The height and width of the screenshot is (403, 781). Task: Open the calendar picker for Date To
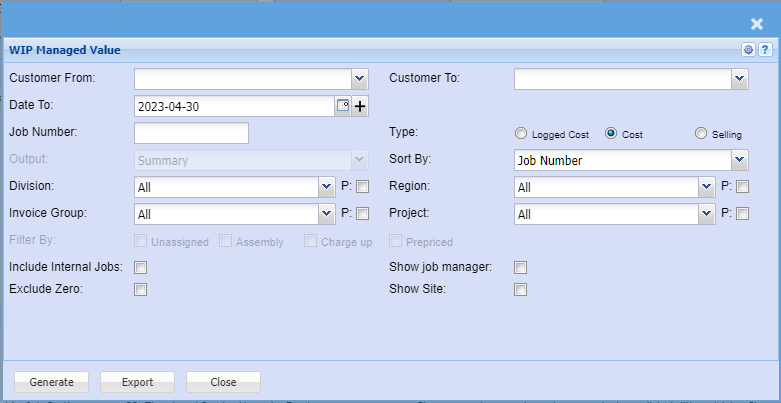(x=342, y=106)
